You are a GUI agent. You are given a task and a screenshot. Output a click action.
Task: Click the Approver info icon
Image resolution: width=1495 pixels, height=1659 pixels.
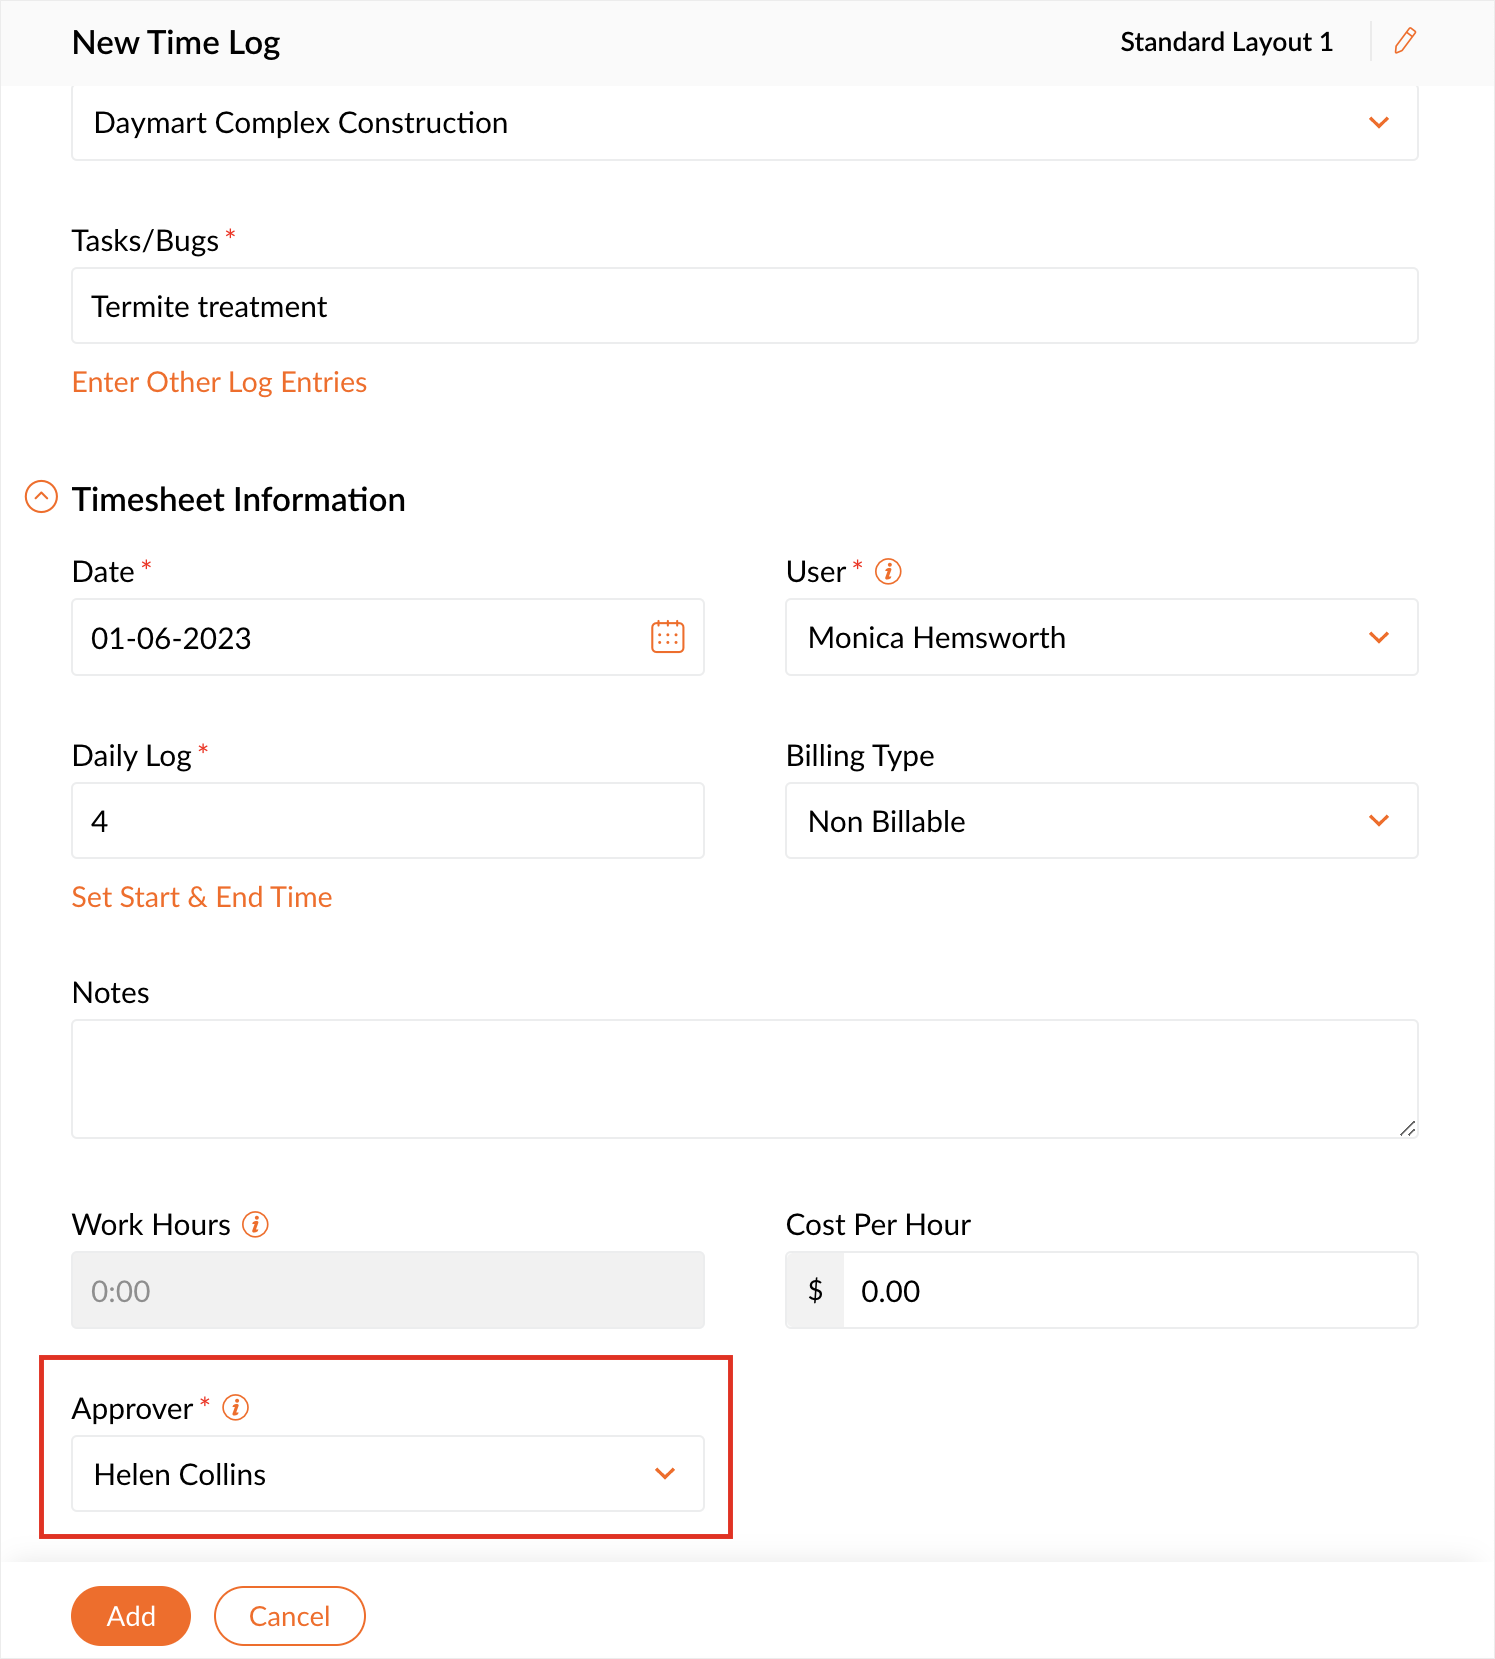click(x=236, y=1408)
